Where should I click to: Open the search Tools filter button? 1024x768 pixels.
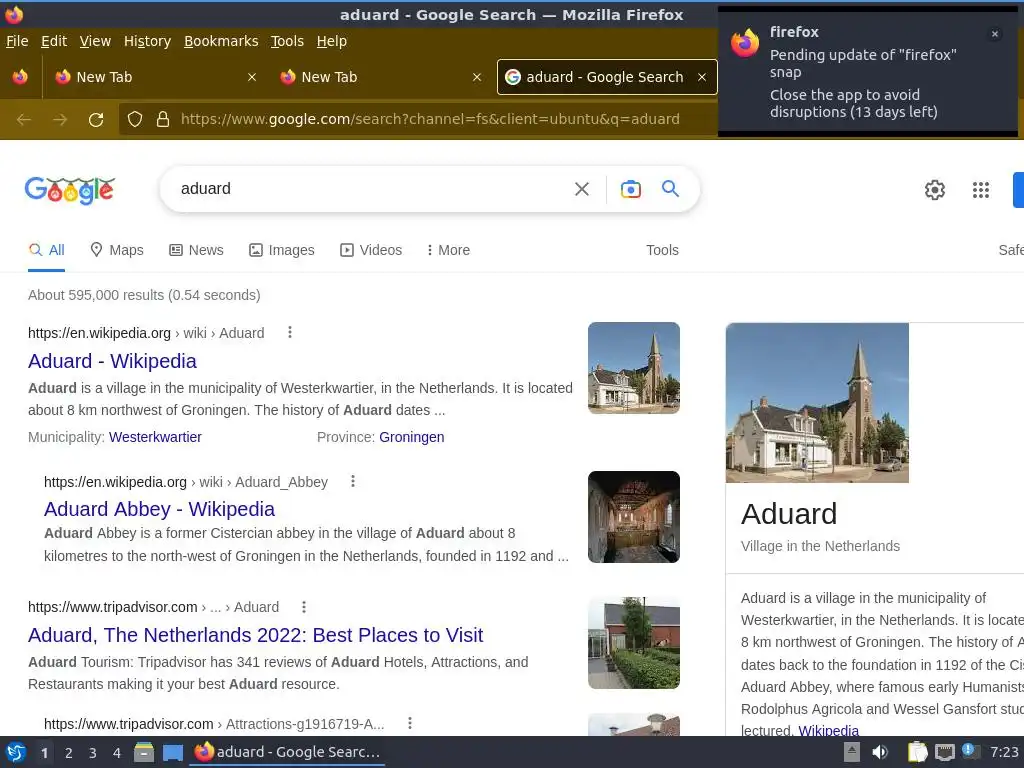click(662, 250)
